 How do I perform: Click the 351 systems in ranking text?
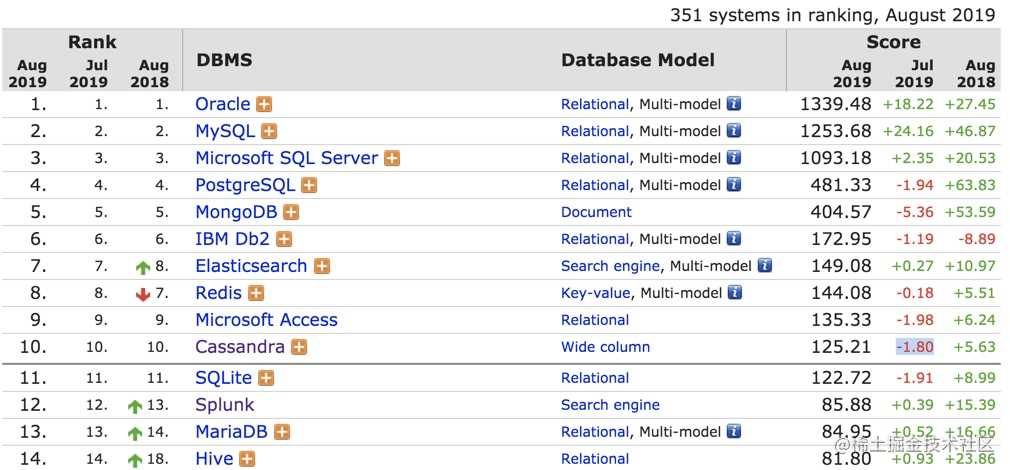tap(833, 15)
